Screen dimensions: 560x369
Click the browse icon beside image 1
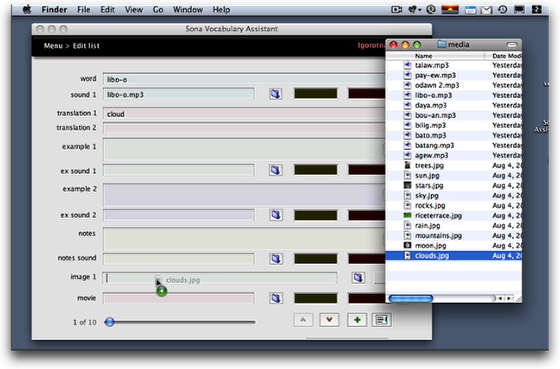click(x=358, y=278)
